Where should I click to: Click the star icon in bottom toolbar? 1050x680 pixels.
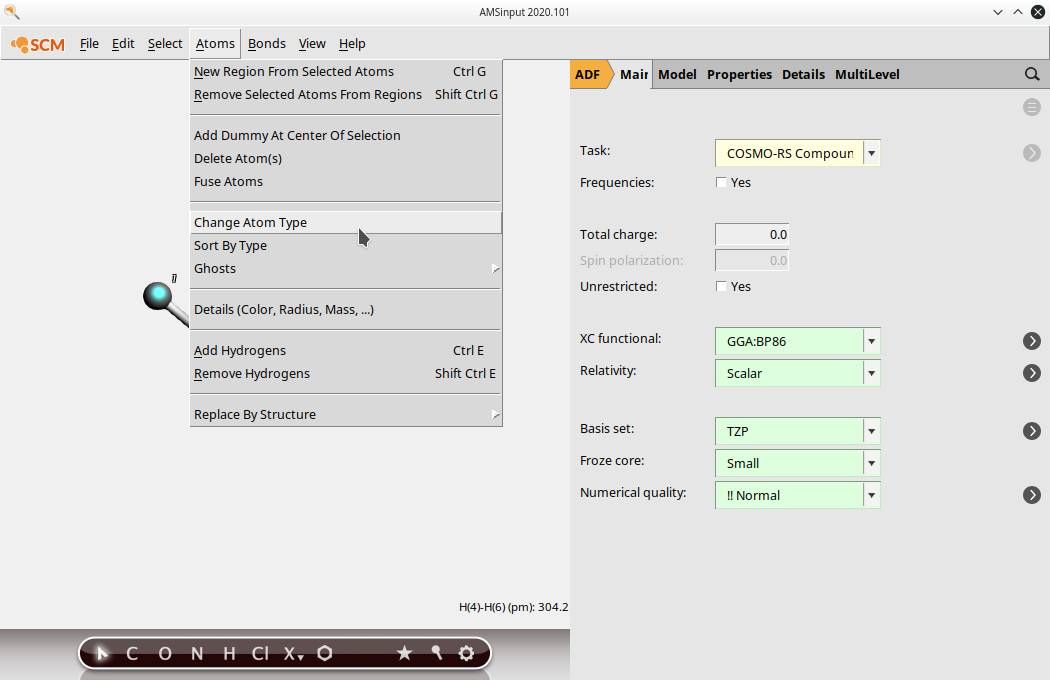404,653
